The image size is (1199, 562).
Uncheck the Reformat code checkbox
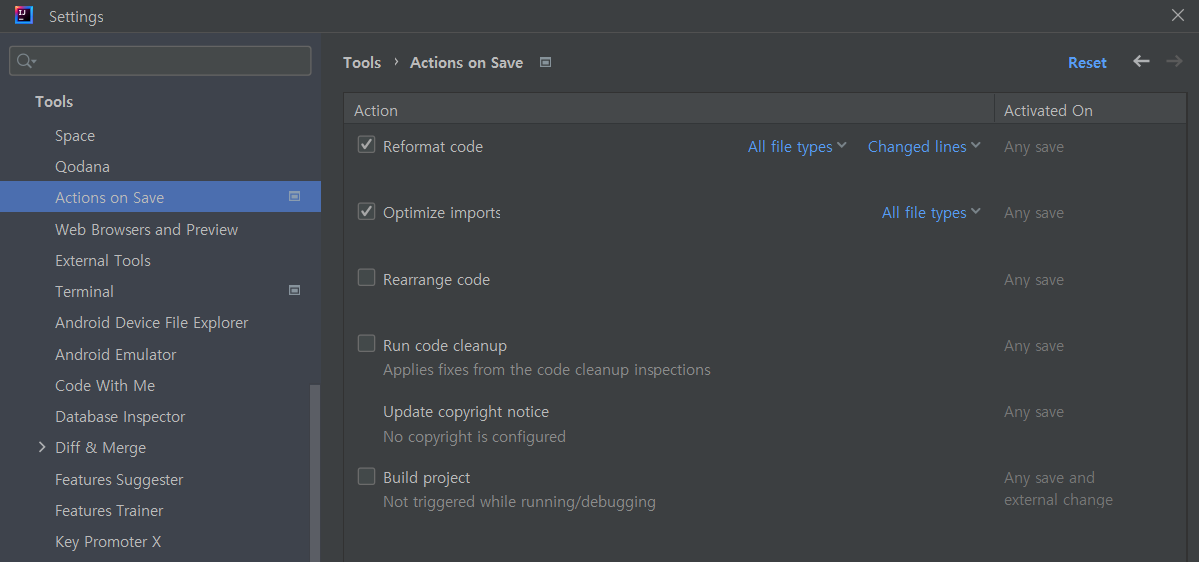(366, 145)
